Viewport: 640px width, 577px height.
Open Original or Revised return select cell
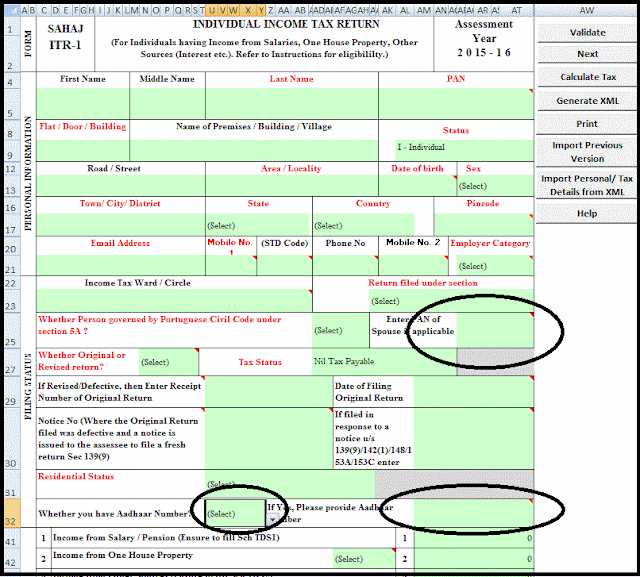(x=169, y=362)
